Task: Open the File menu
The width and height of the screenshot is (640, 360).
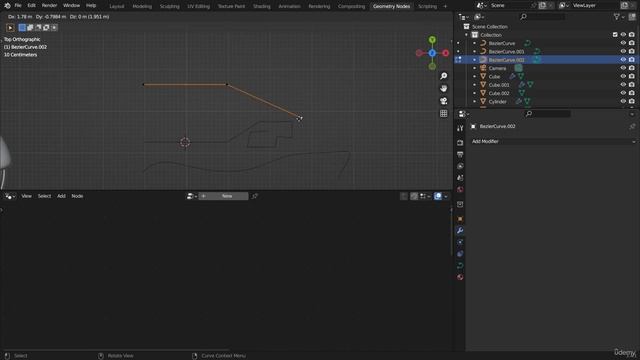Action: pyautogui.click(x=18, y=6)
